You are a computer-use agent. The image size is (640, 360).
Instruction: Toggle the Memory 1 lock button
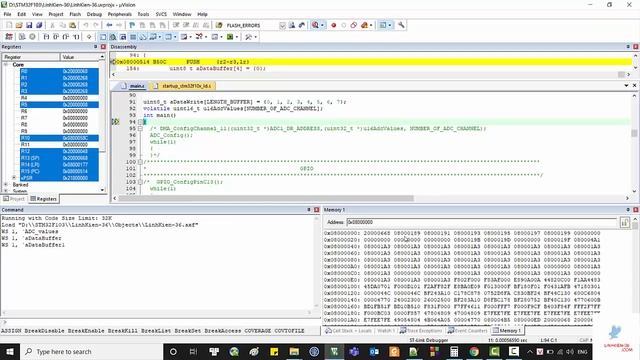pyautogui.click(x=624, y=222)
